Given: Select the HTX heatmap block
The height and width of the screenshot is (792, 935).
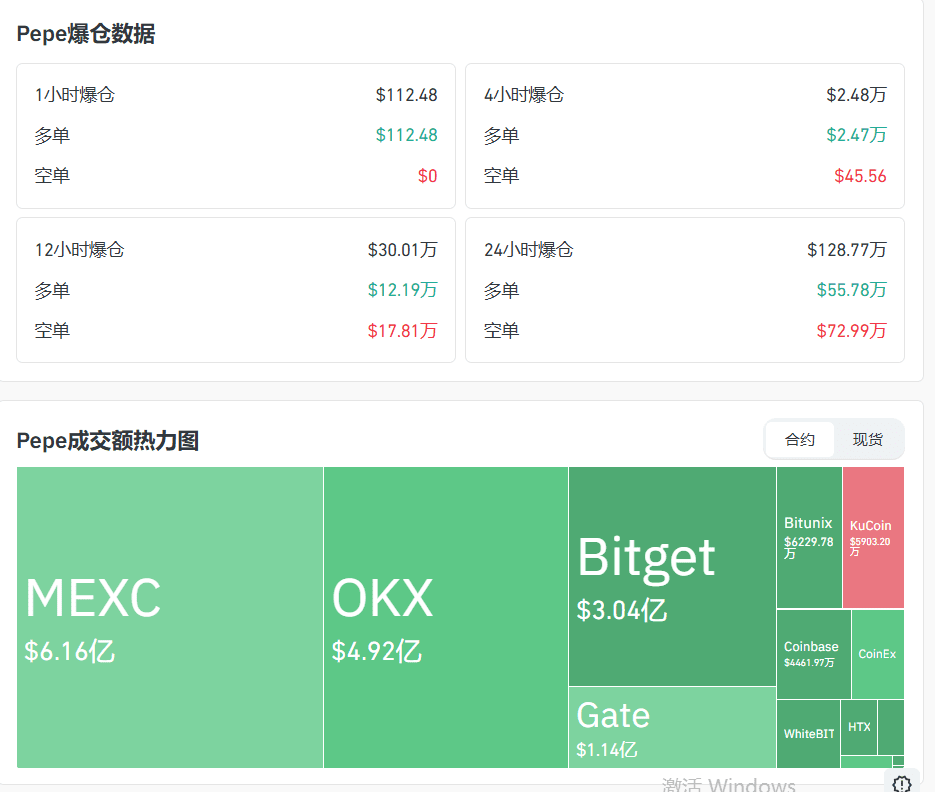Looking at the screenshot, I should point(859,728).
